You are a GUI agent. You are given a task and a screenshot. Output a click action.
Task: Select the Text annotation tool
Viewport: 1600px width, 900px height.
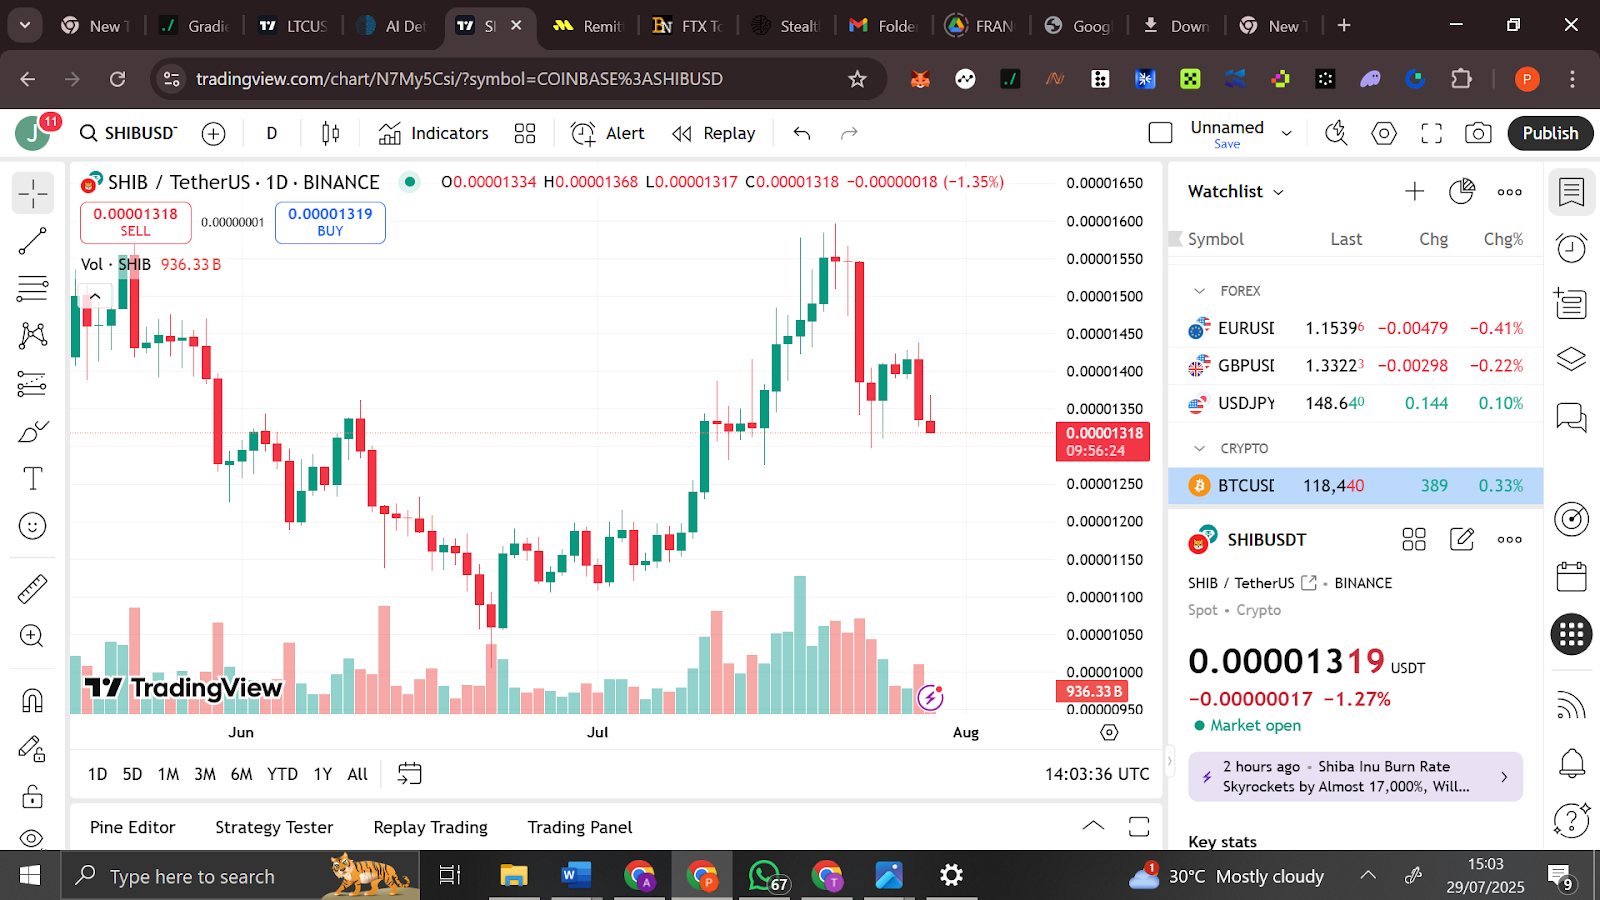(x=33, y=479)
